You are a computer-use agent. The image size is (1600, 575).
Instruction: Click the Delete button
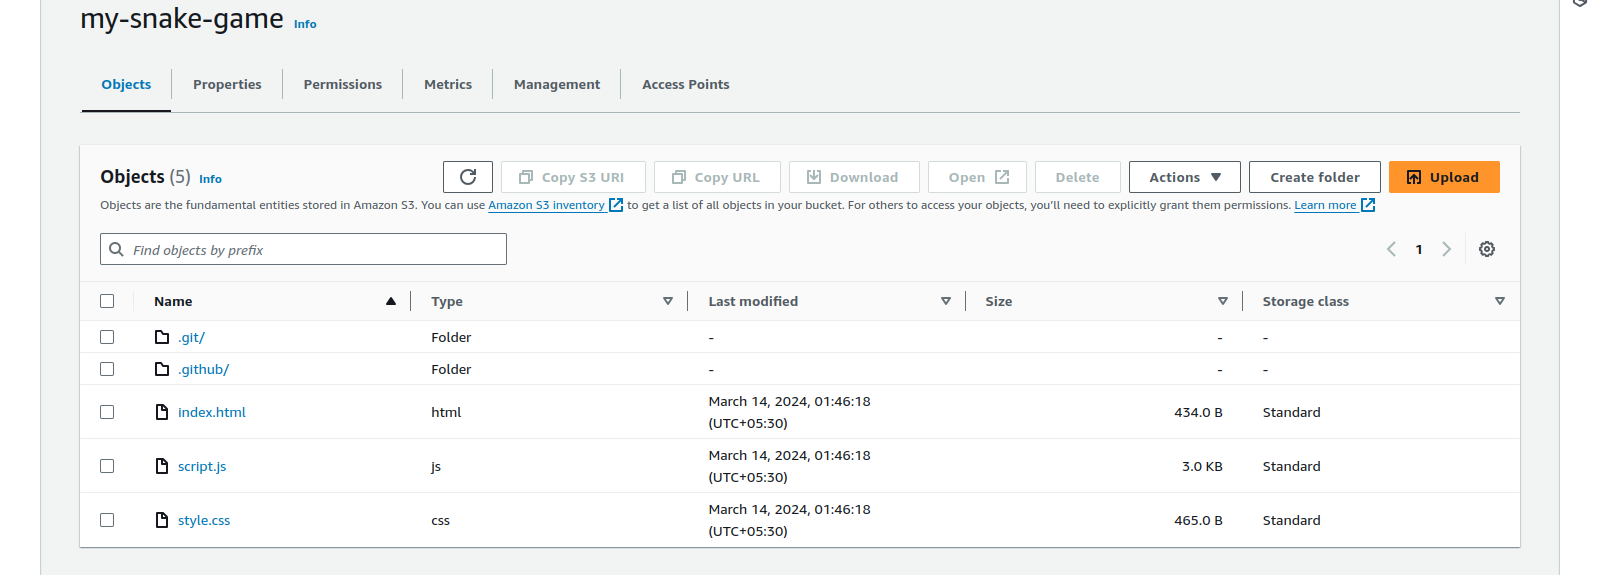1078,177
